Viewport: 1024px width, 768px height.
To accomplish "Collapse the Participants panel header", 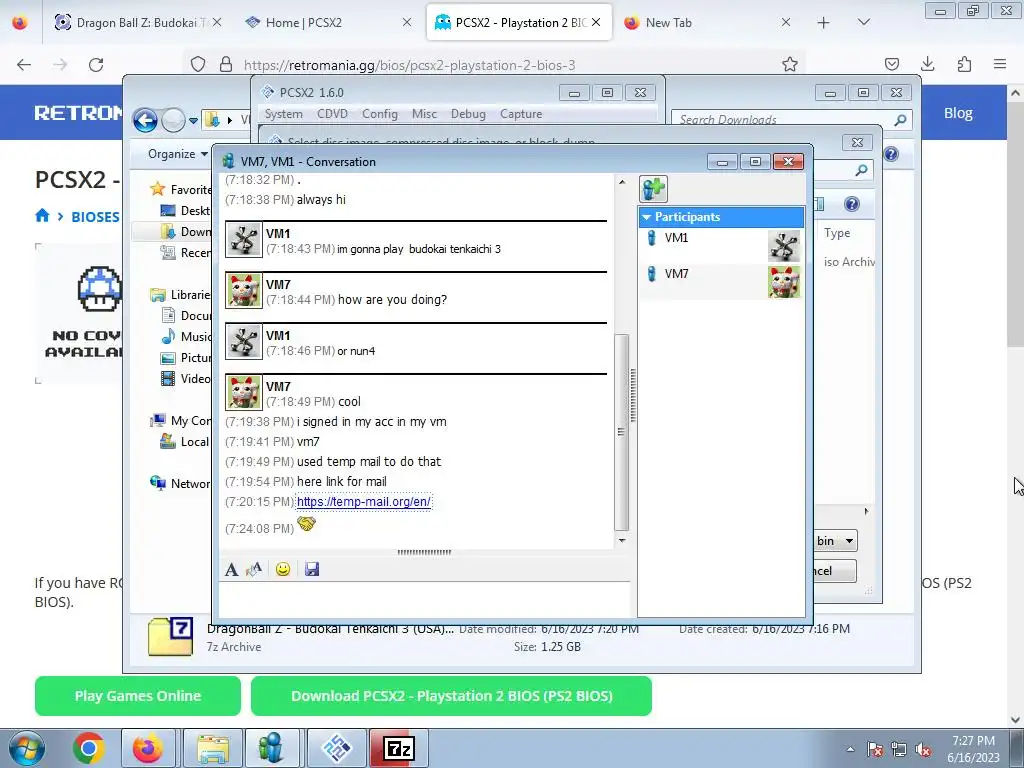I will (721, 217).
